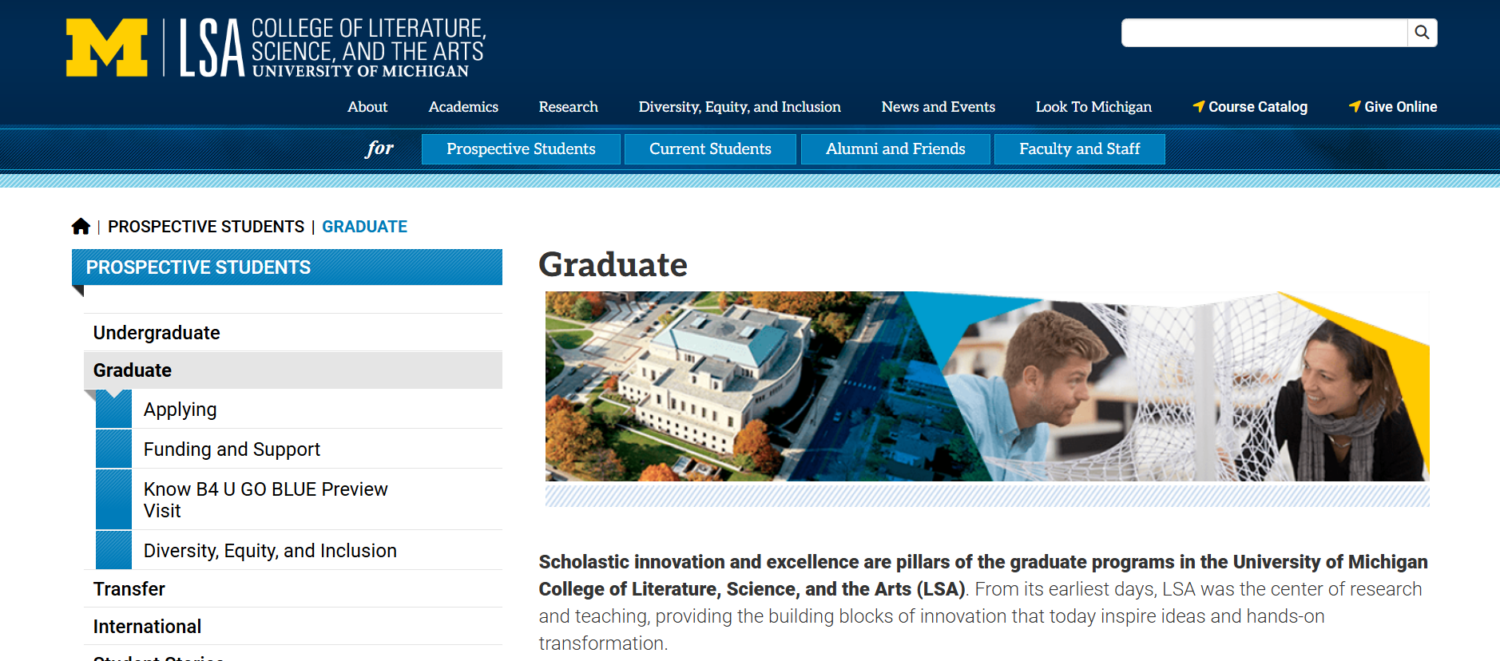The image size is (1500, 661).
Task: Open the Graduate breadcrumb link
Action: point(364,226)
